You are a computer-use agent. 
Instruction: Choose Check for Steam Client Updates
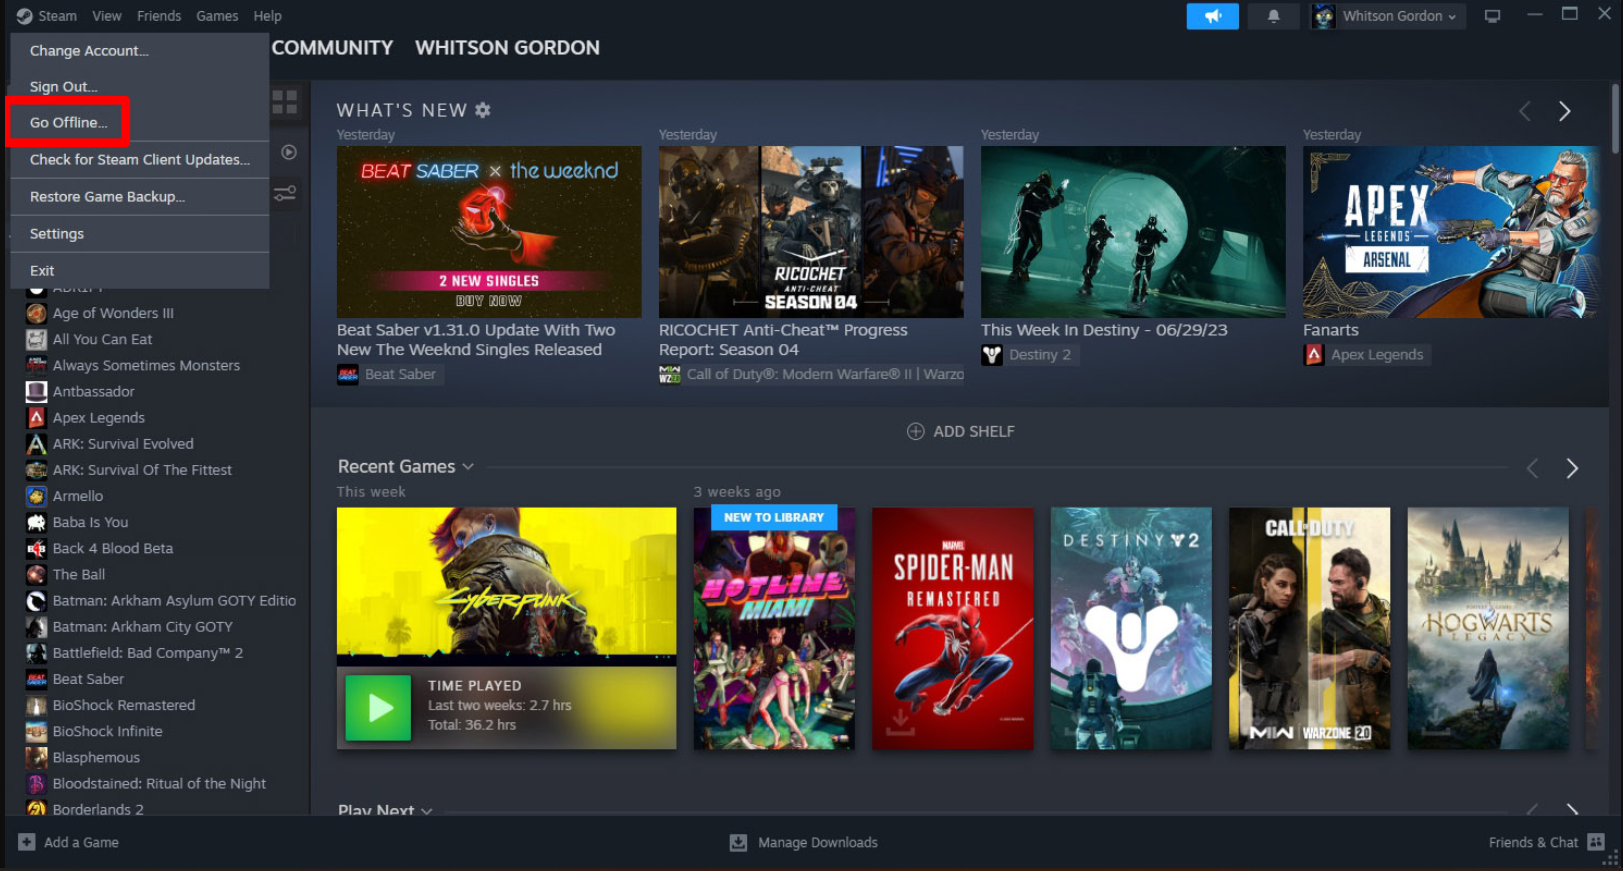click(x=139, y=159)
